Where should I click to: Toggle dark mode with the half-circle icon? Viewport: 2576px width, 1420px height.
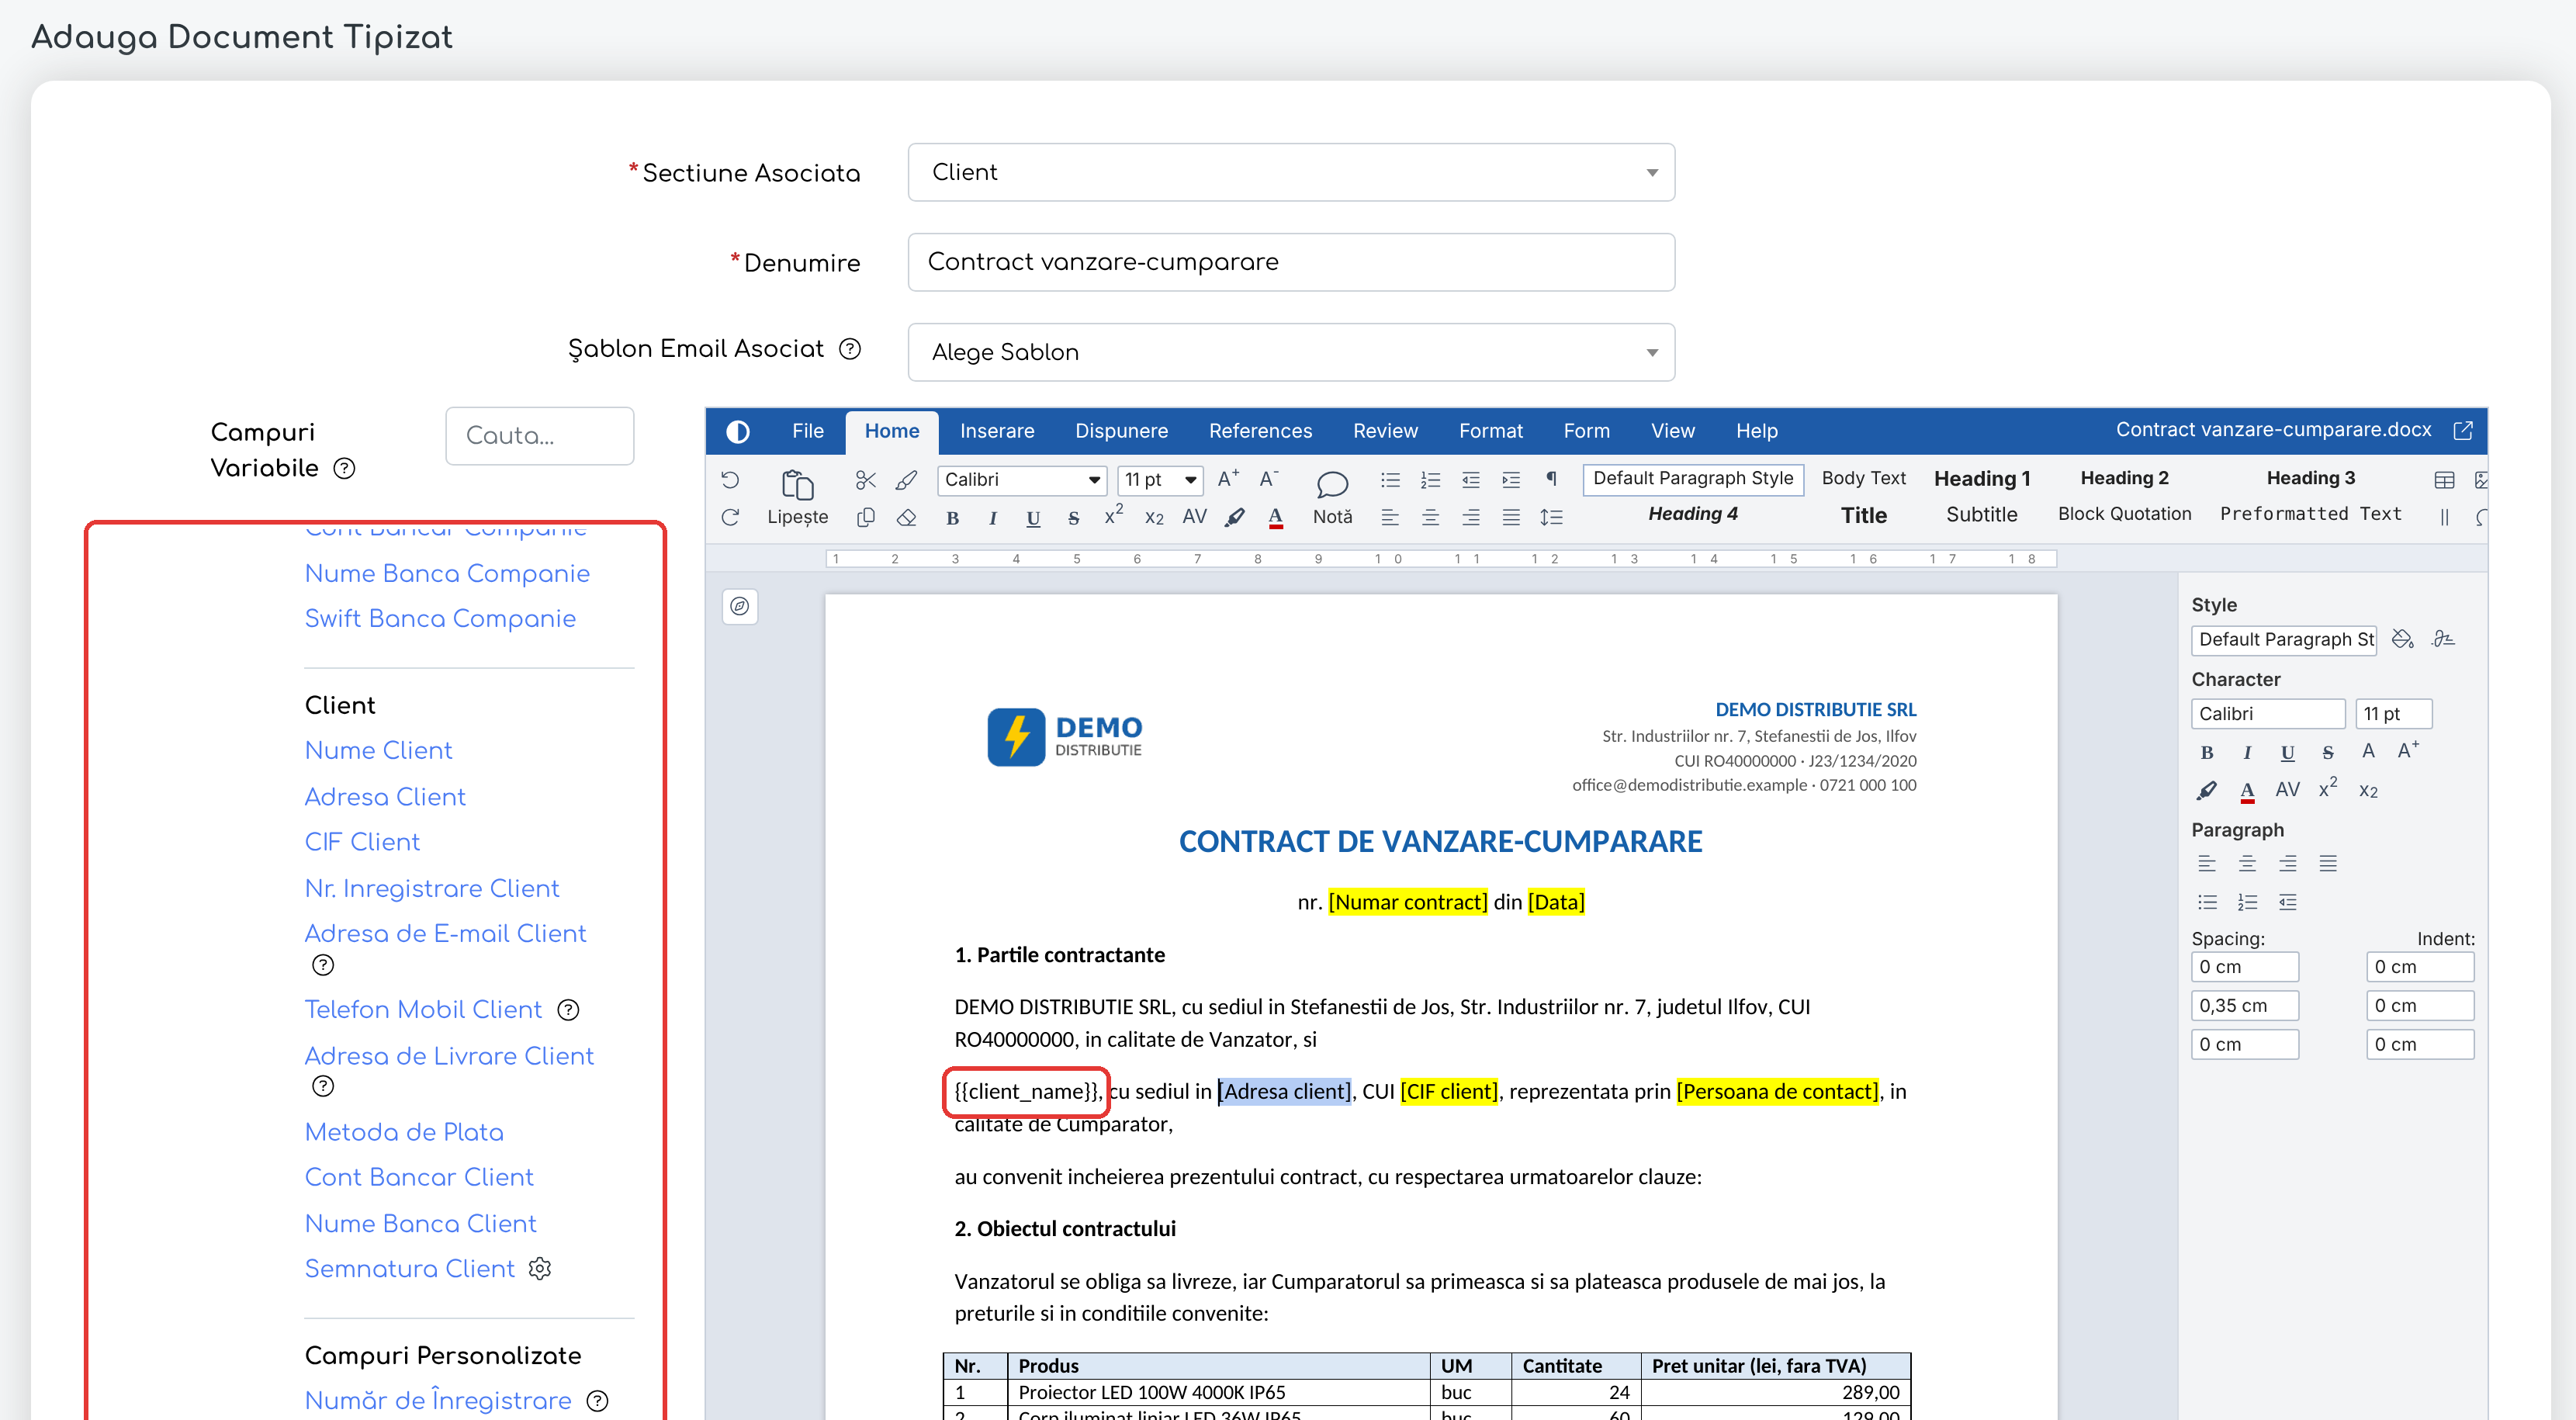tap(738, 431)
